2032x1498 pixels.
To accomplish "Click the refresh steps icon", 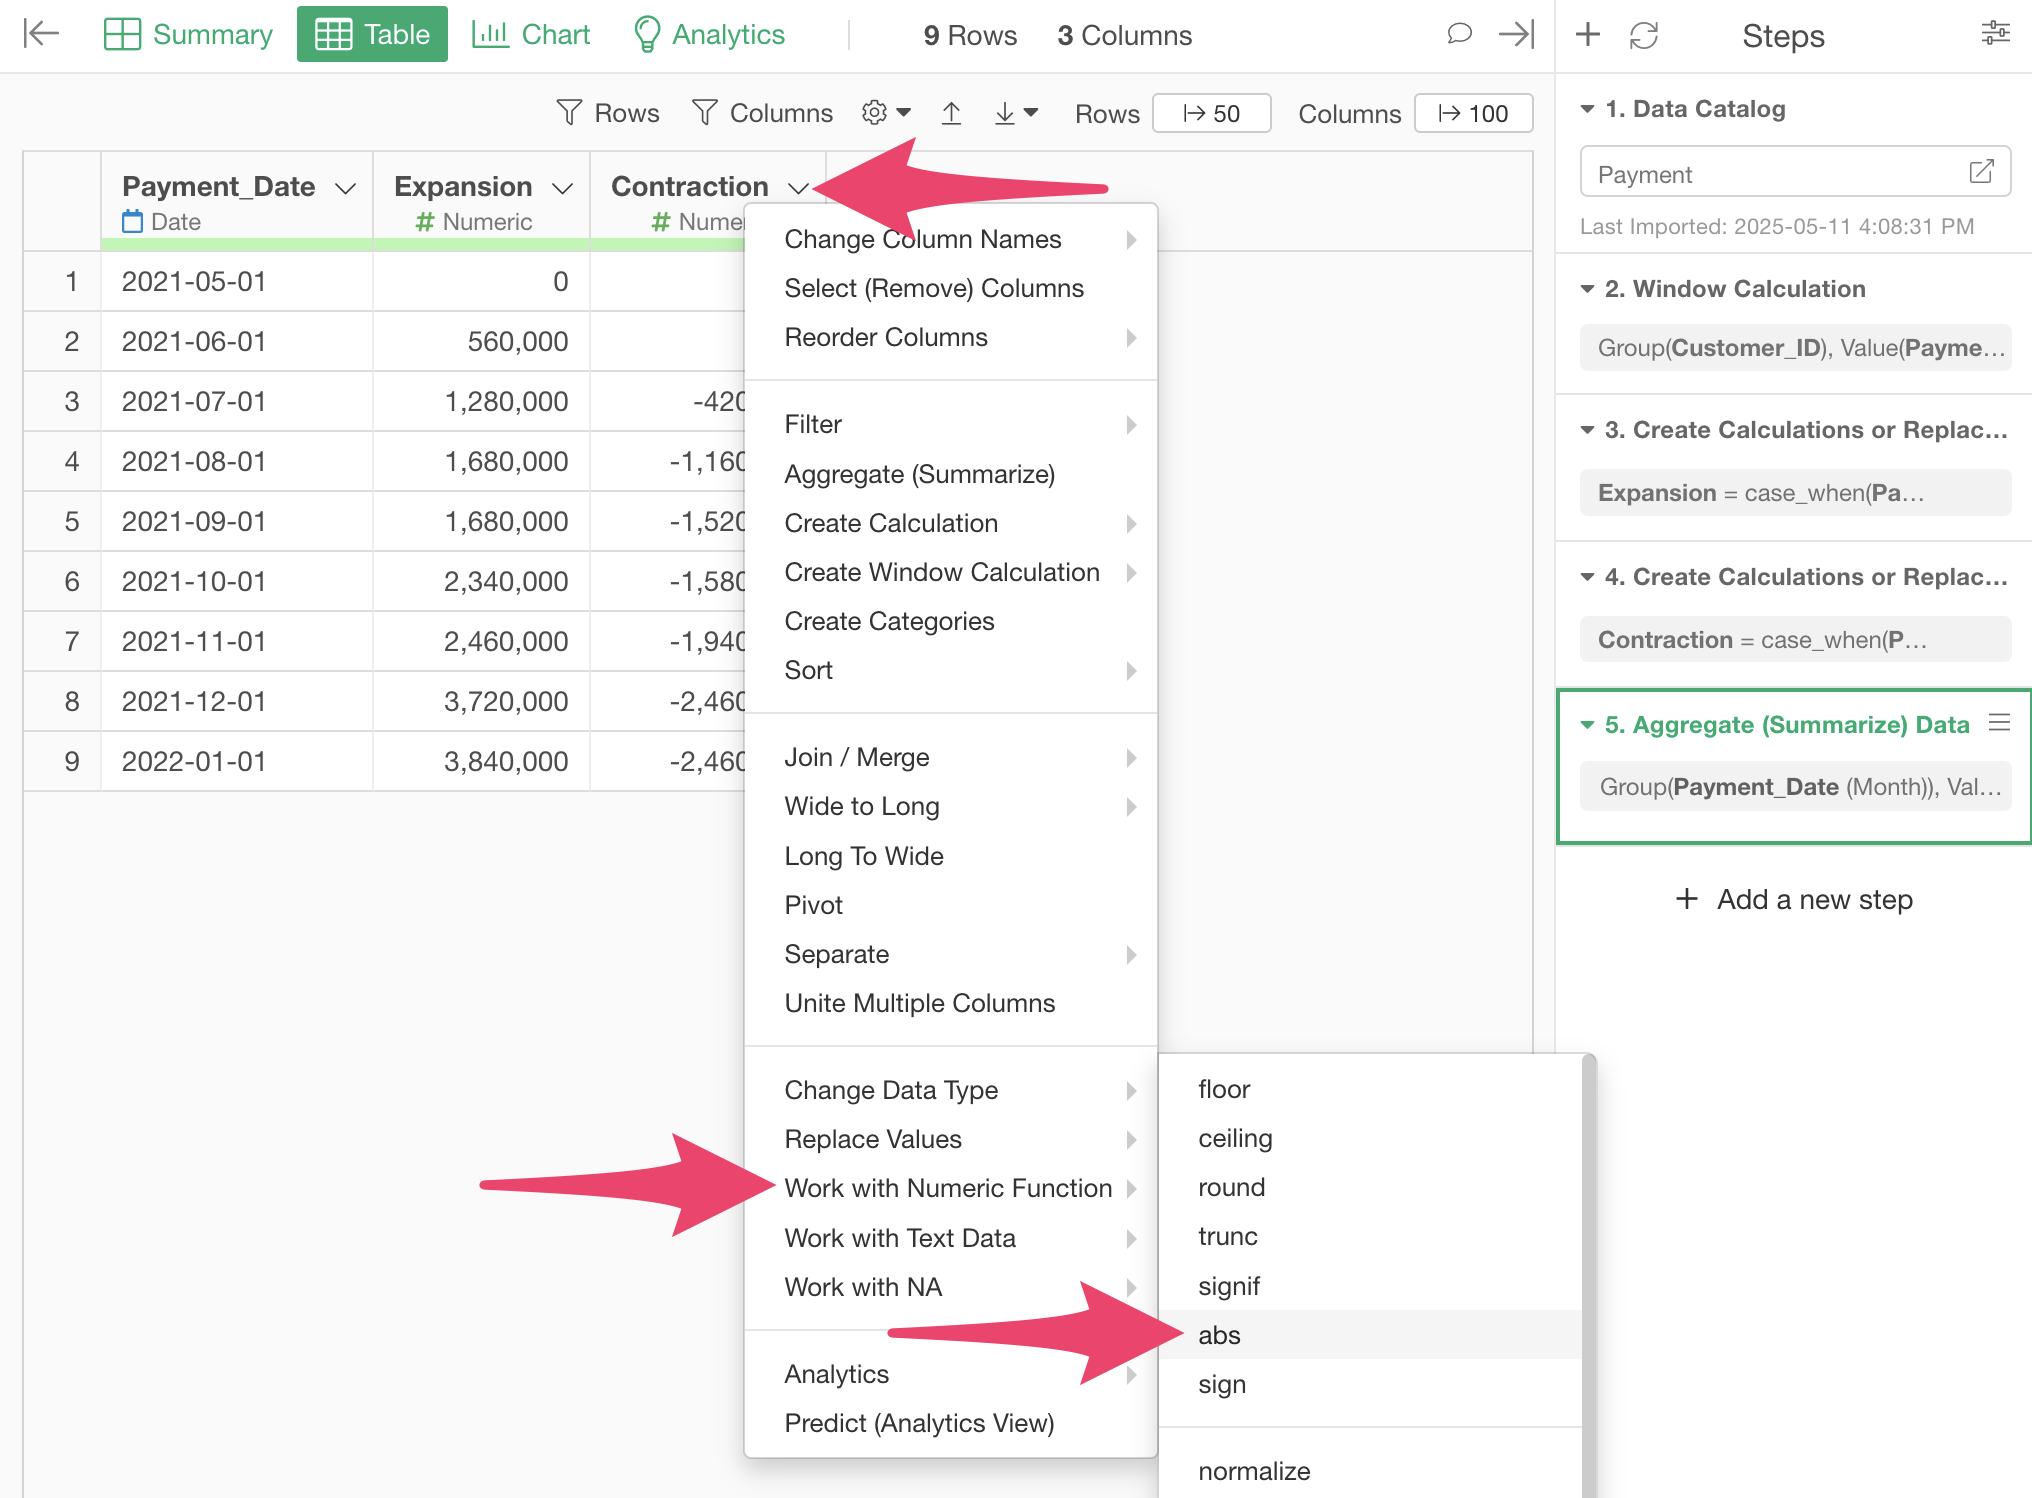I will tap(1644, 35).
